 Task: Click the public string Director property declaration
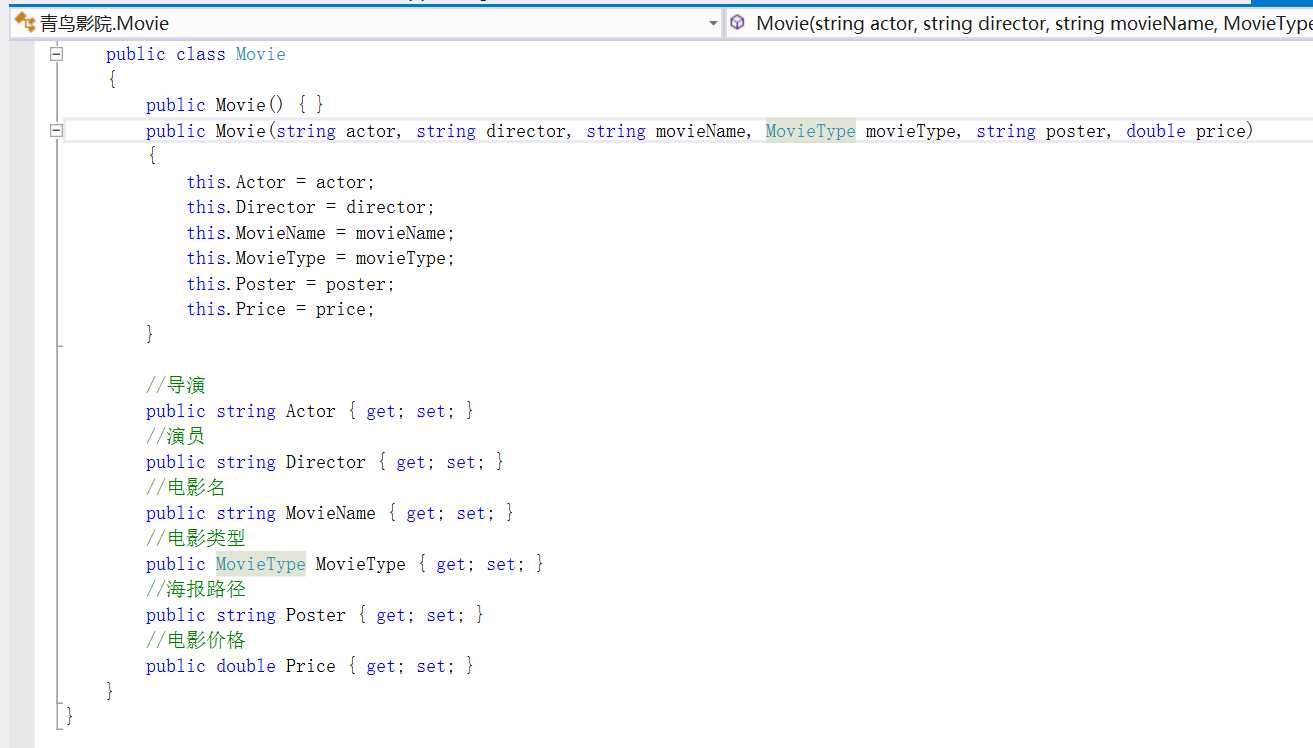pos(325,462)
